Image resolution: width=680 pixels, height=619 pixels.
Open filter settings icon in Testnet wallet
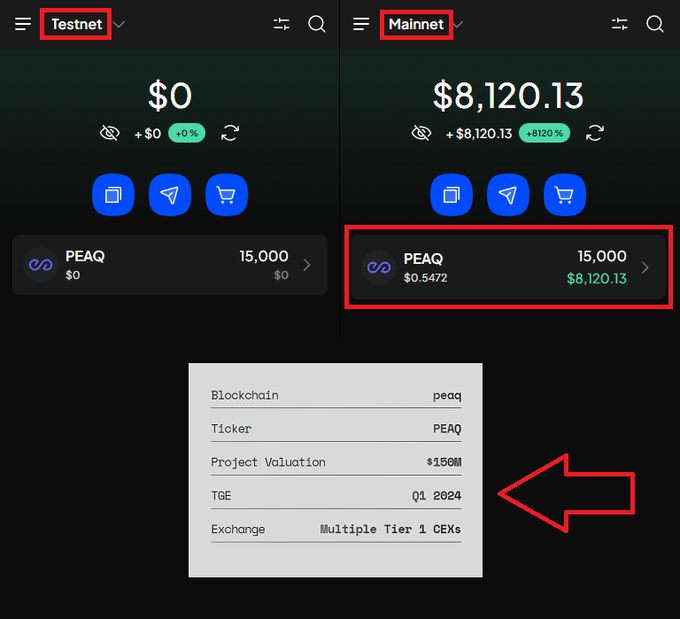coord(281,24)
